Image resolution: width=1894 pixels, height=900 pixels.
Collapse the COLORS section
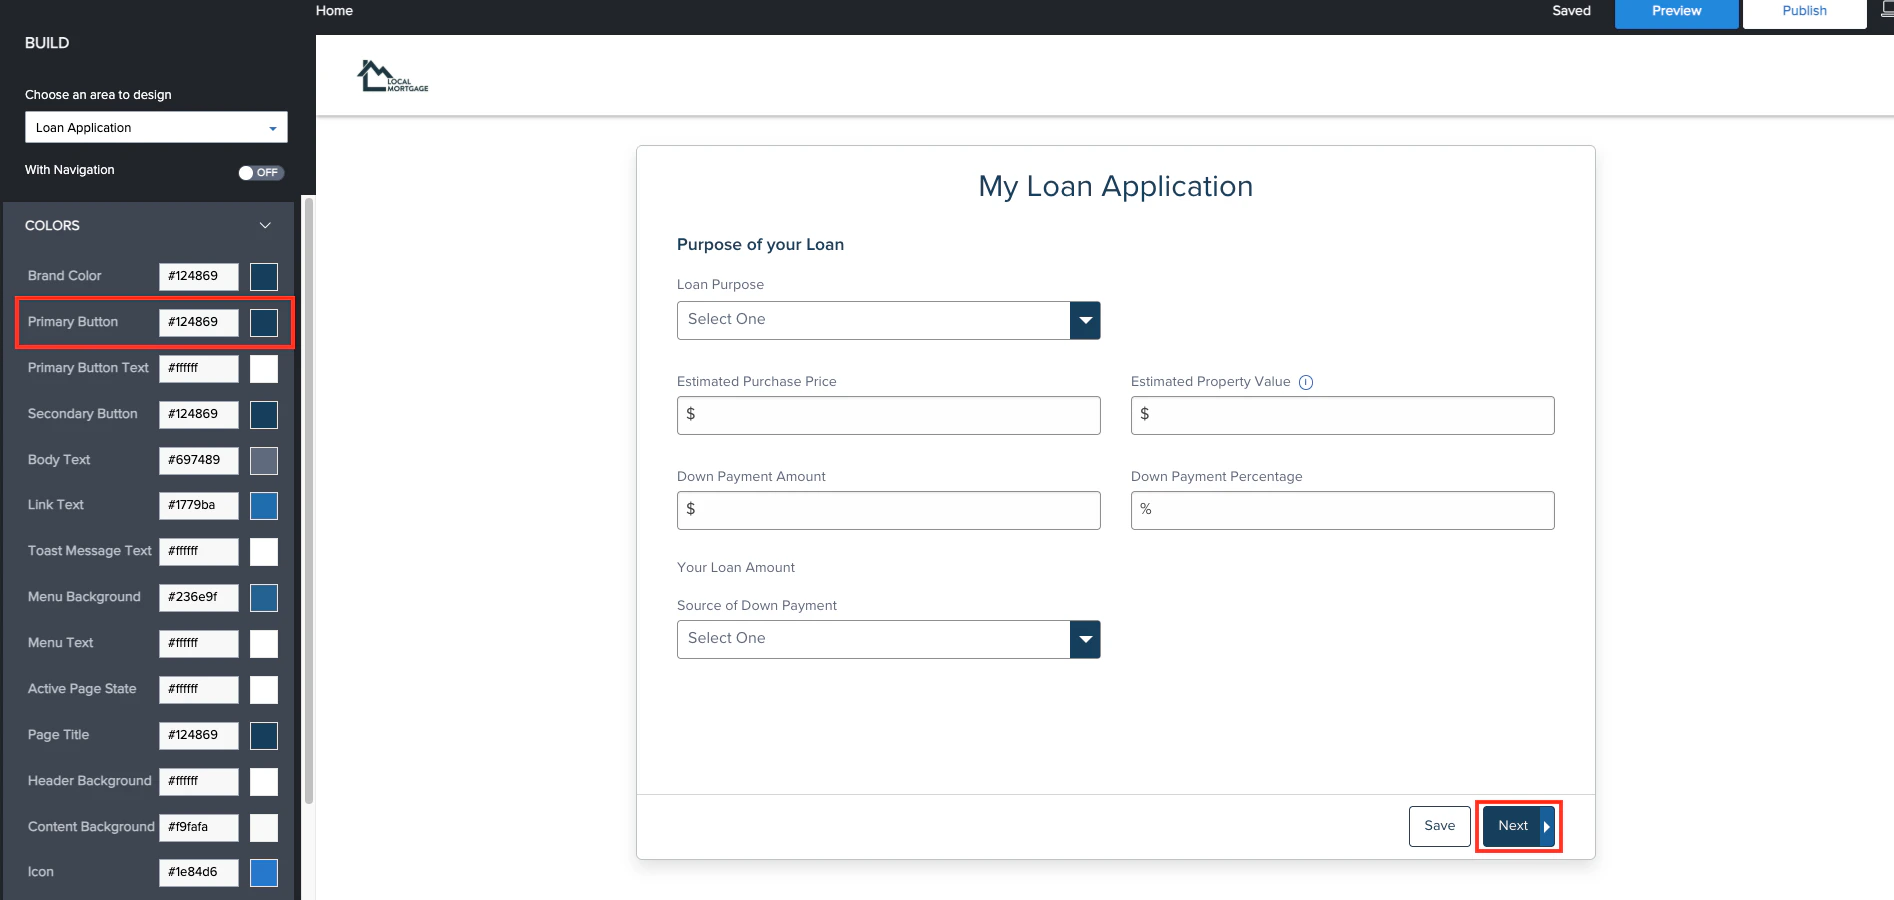(265, 225)
